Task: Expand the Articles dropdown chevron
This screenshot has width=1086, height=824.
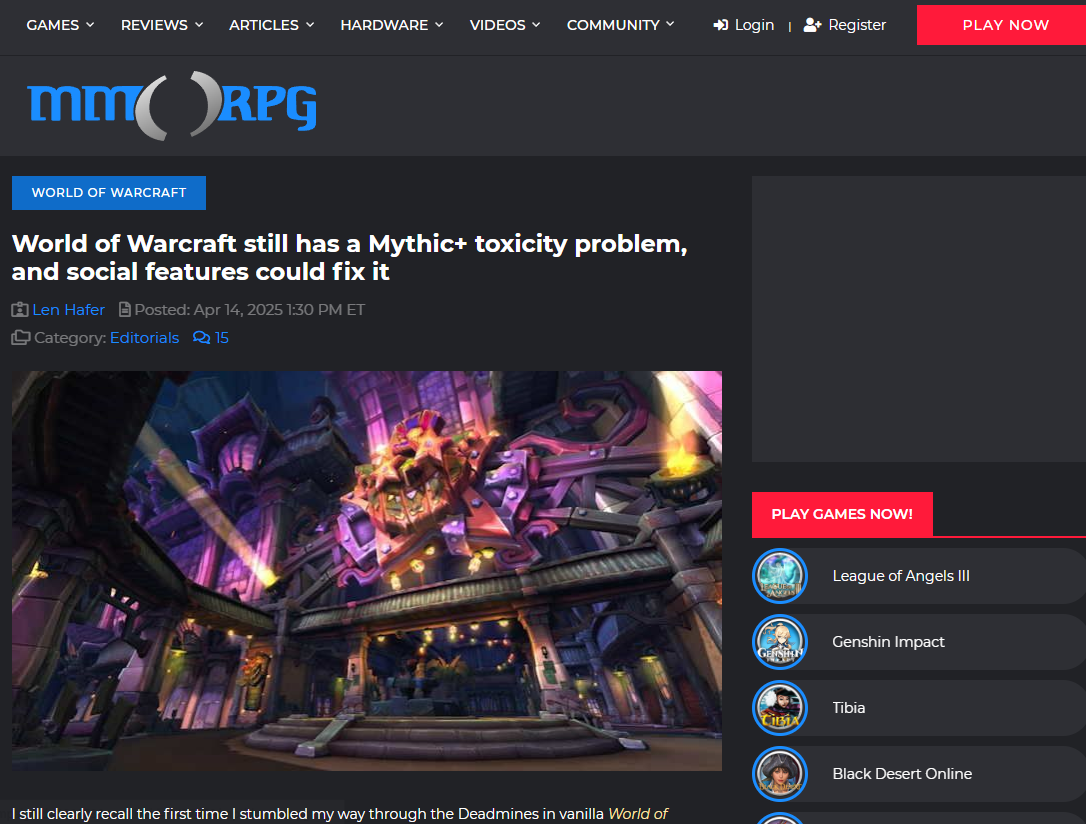Action: [310, 25]
